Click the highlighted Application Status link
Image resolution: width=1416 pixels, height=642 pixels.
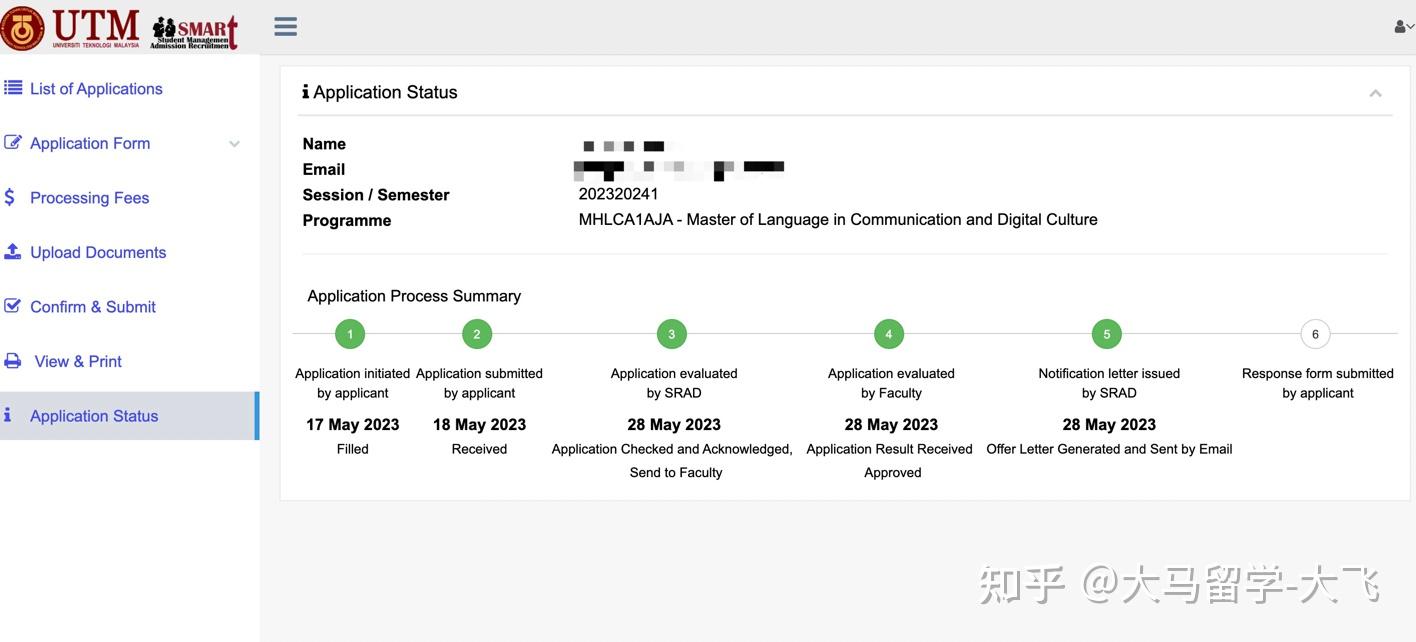94,415
